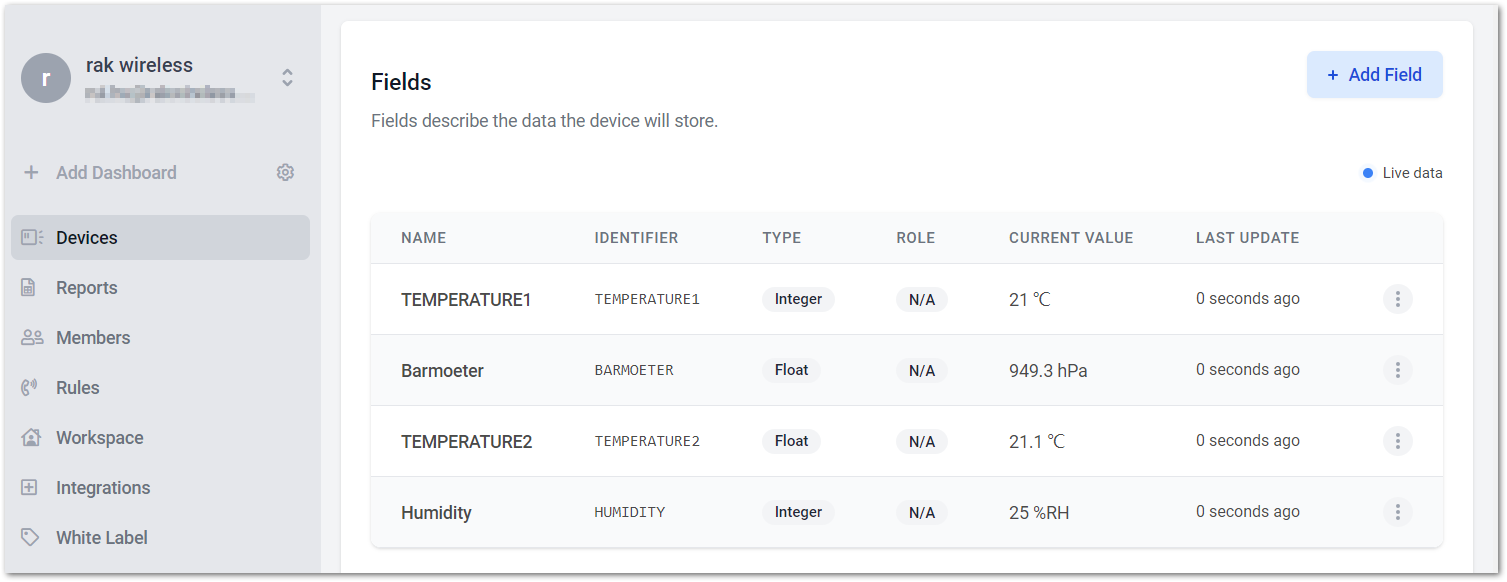This screenshot has height=582, width=1507.
Task: Click the 21.1 ℃ current value
Action: [x=1037, y=441]
